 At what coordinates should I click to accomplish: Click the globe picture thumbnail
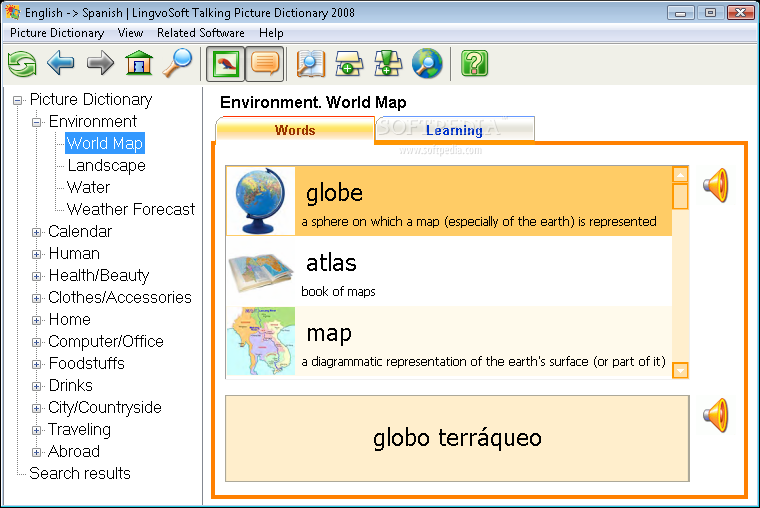click(261, 201)
